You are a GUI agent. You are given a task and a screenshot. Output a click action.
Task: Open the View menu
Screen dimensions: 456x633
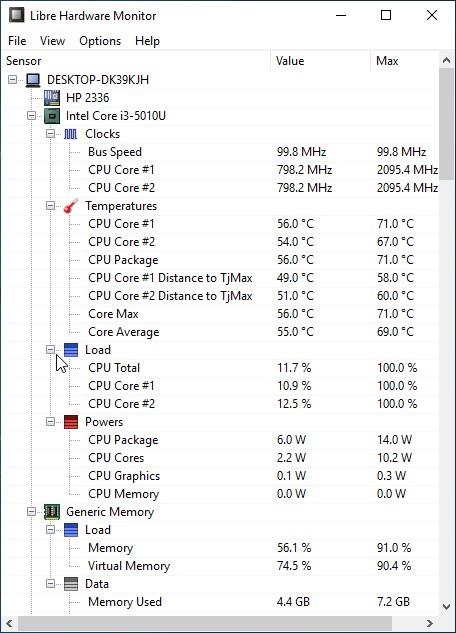point(52,41)
